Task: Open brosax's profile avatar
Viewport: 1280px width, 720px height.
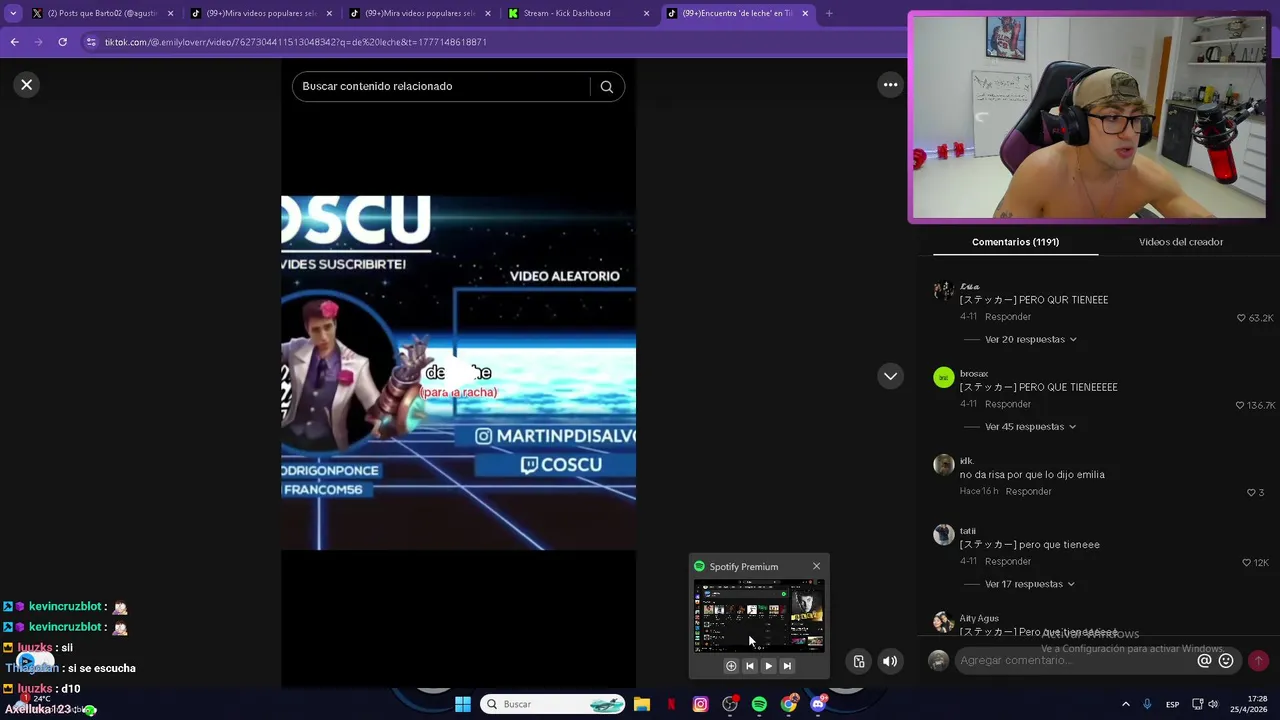Action: click(x=944, y=377)
